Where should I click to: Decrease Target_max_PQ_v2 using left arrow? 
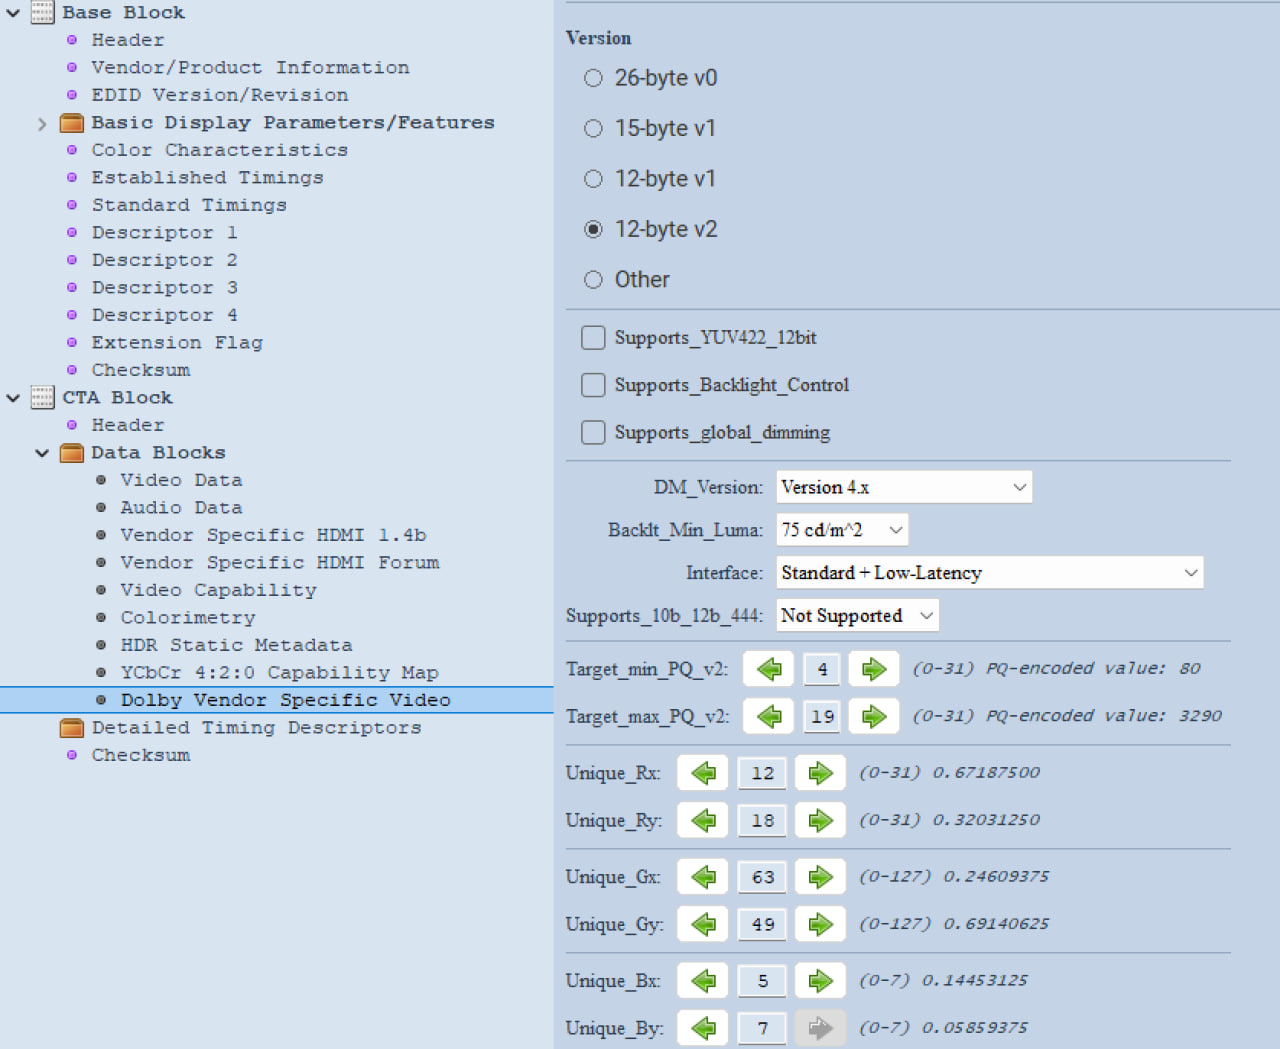(768, 716)
